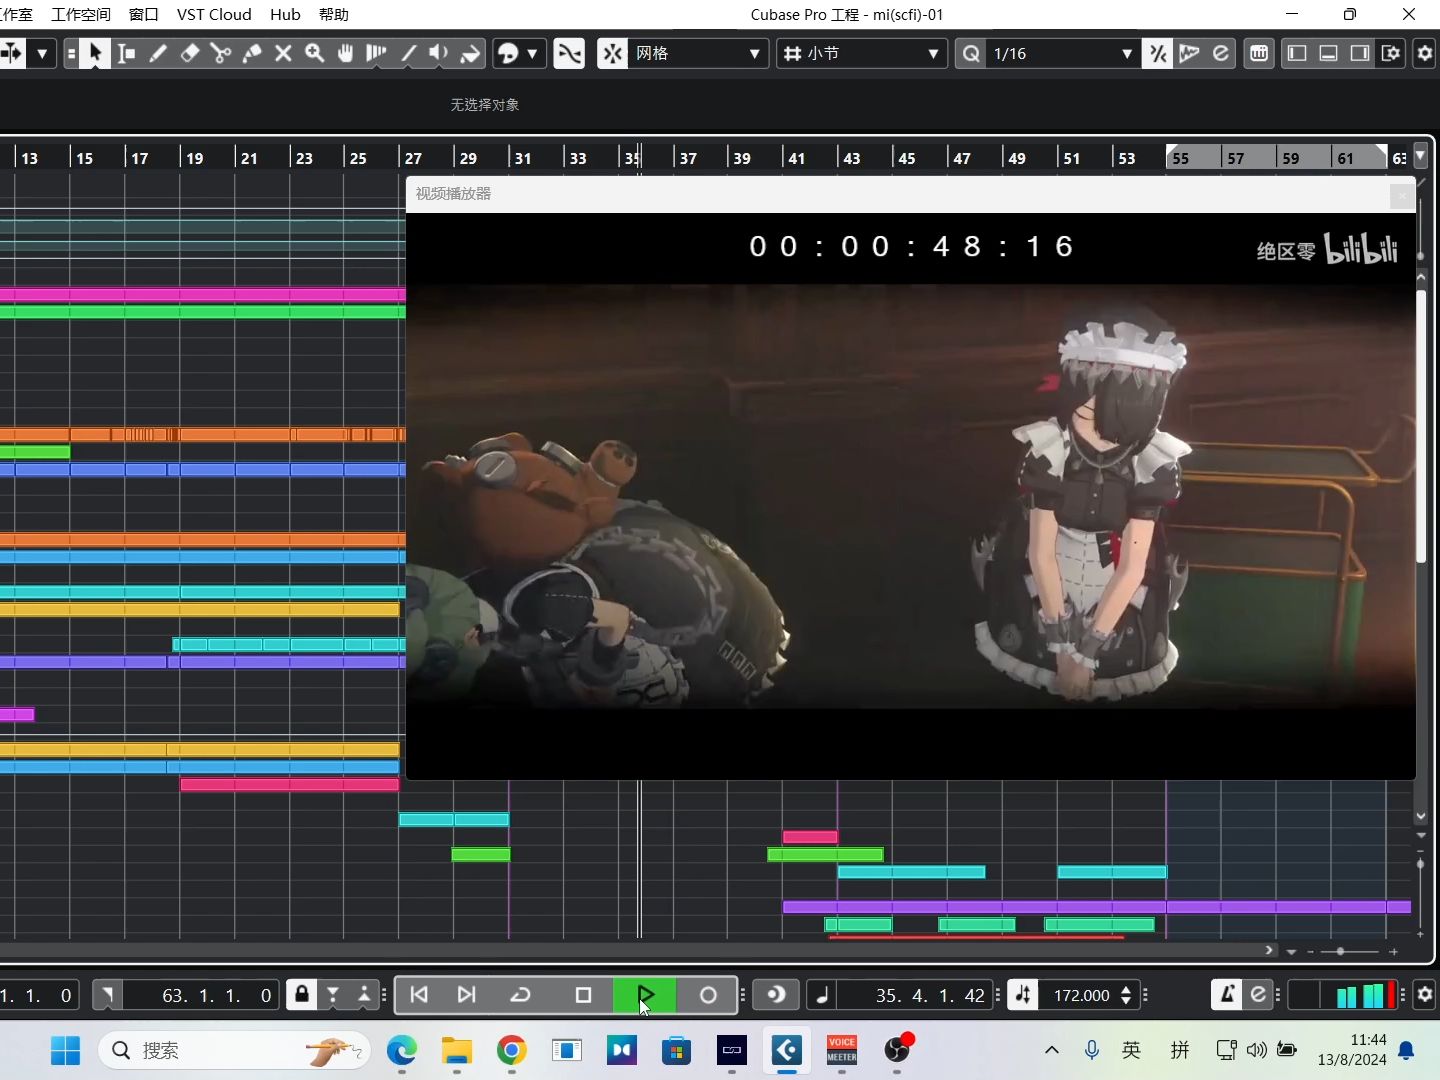Open the Hub menu

[285, 14]
